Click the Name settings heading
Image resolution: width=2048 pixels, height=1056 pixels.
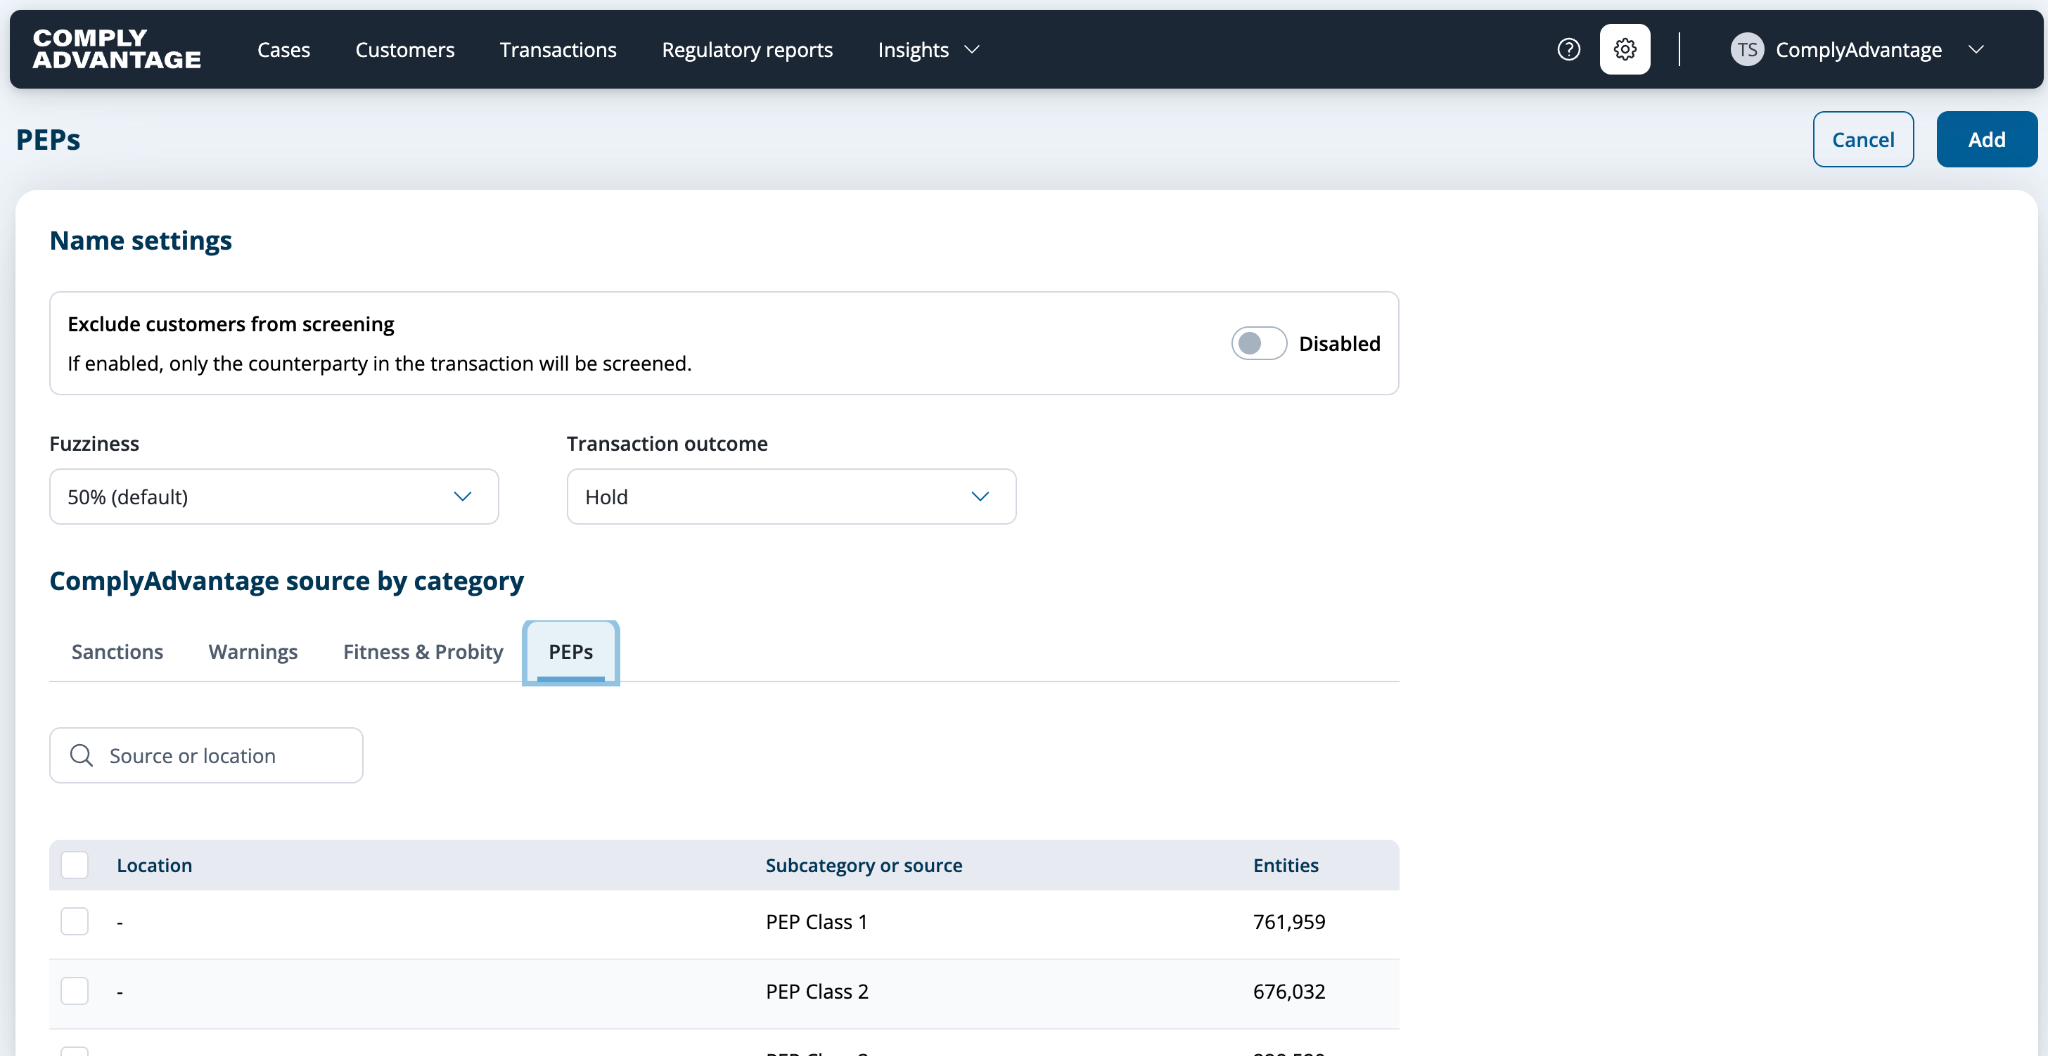pos(141,240)
